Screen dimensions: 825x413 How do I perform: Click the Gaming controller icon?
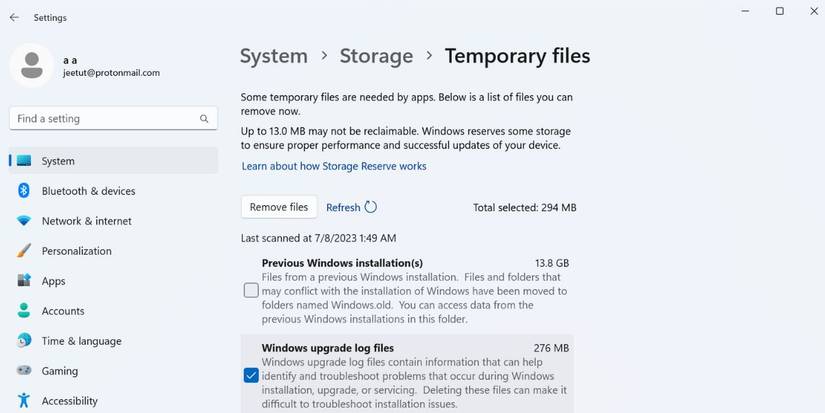pyautogui.click(x=24, y=371)
